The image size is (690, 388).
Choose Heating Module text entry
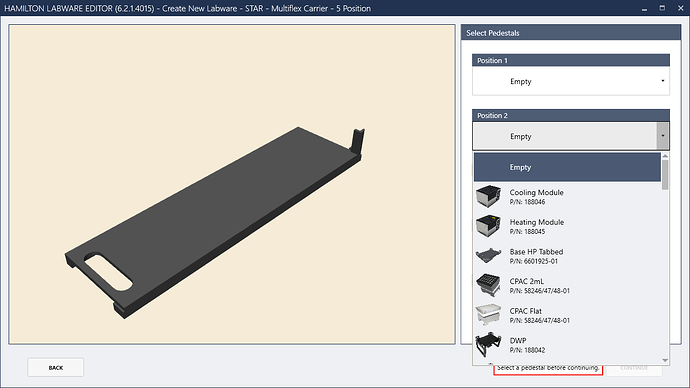click(537, 222)
